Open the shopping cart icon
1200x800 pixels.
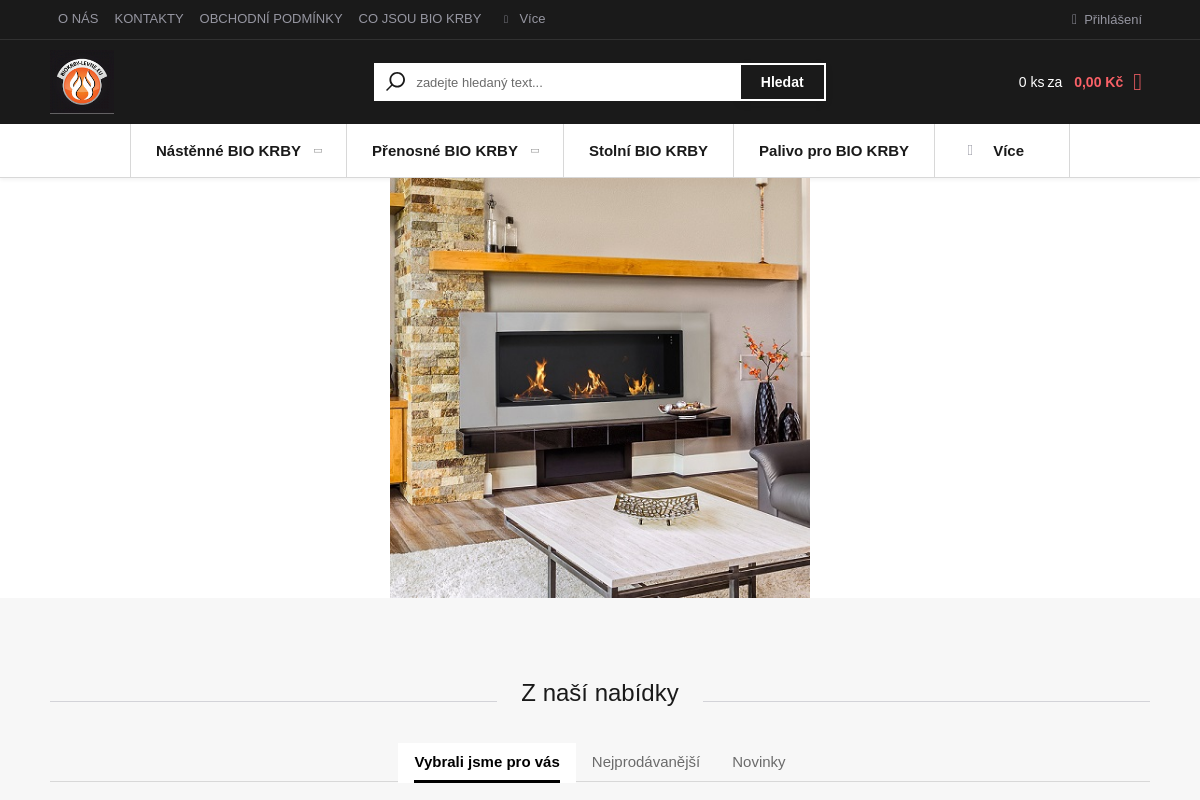[x=1137, y=82]
